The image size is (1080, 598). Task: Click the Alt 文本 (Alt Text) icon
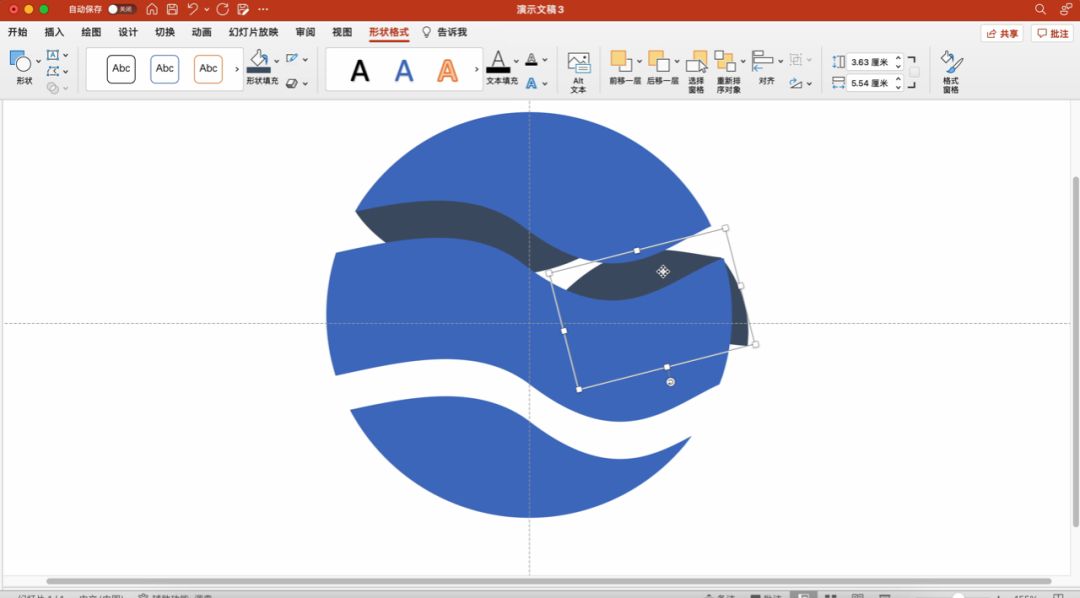(579, 63)
